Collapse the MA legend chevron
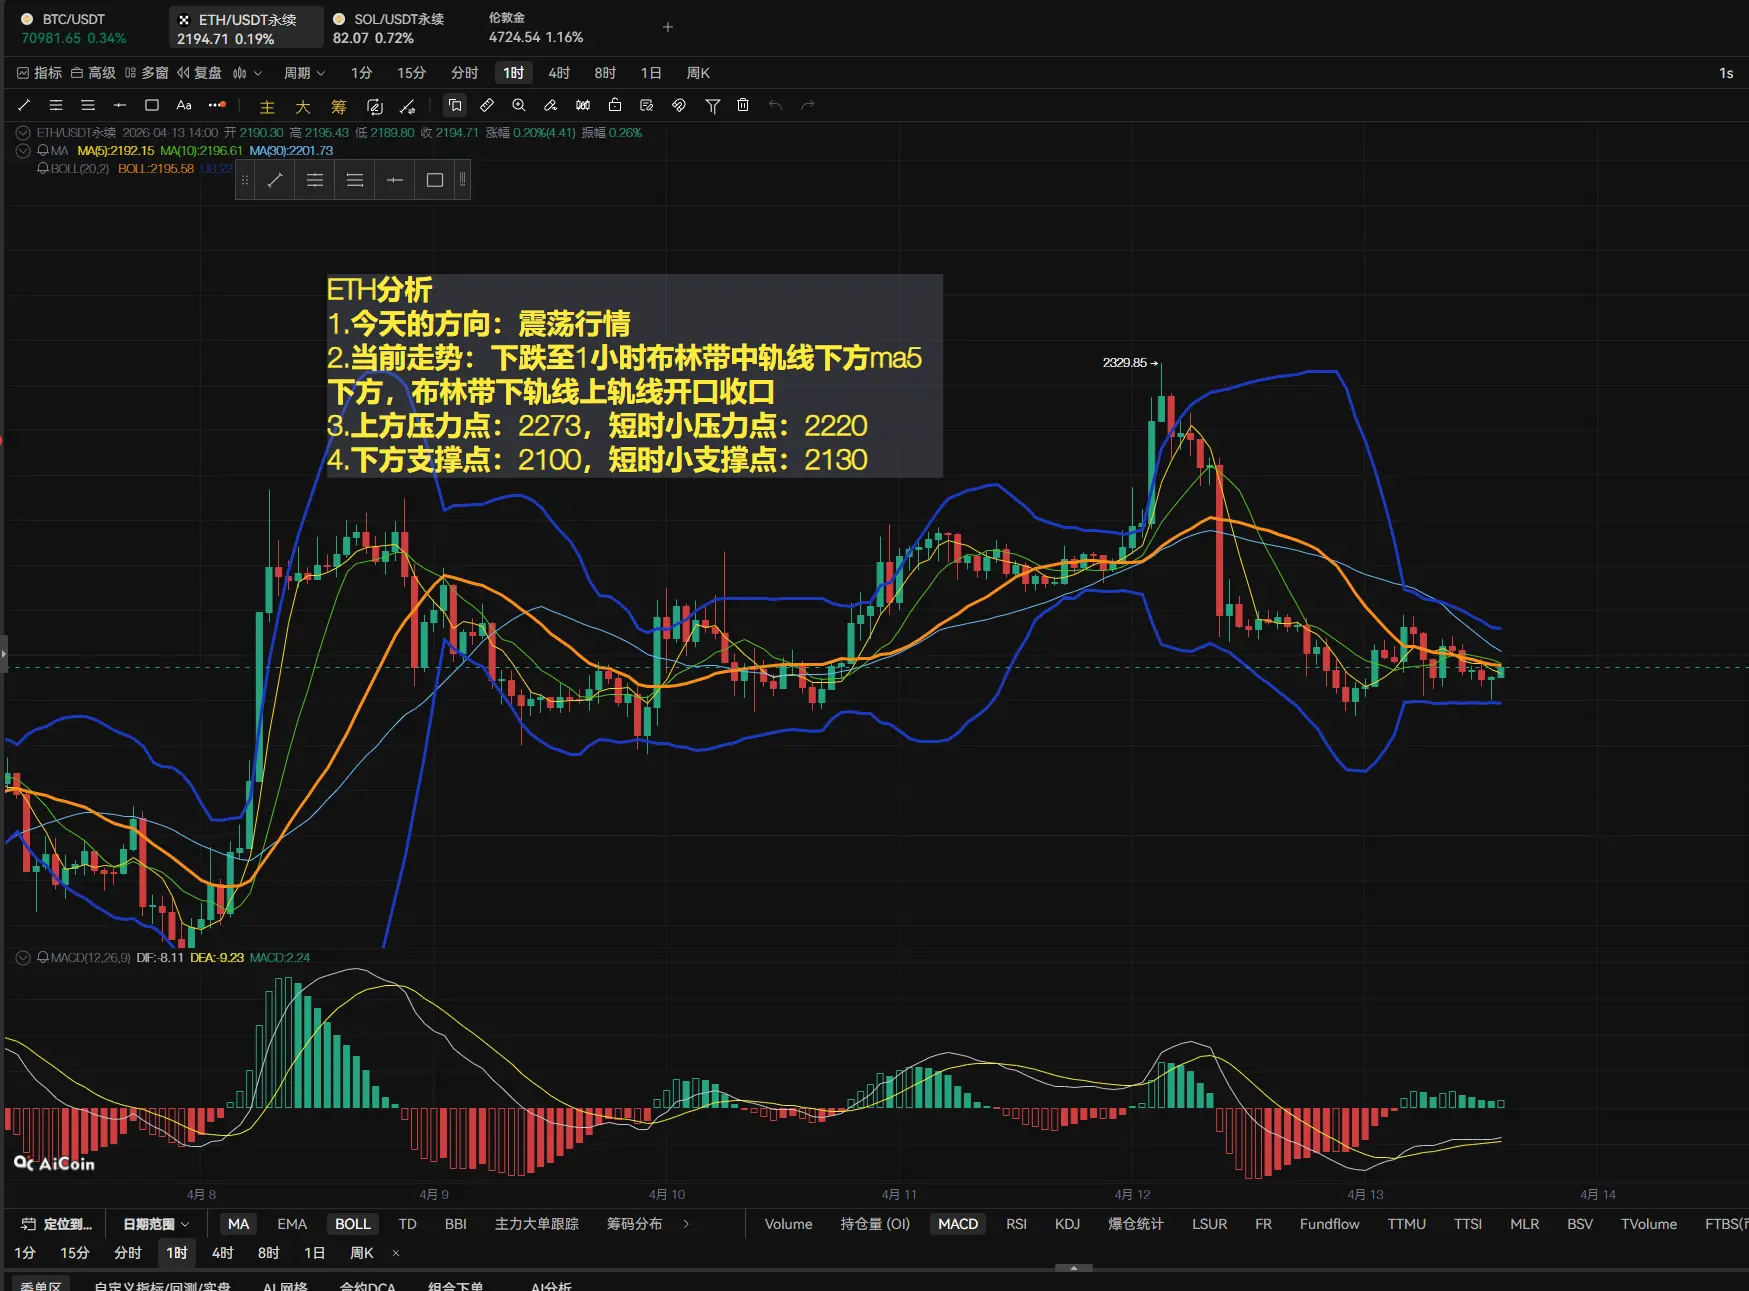The width and height of the screenshot is (1749, 1291). coord(23,151)
